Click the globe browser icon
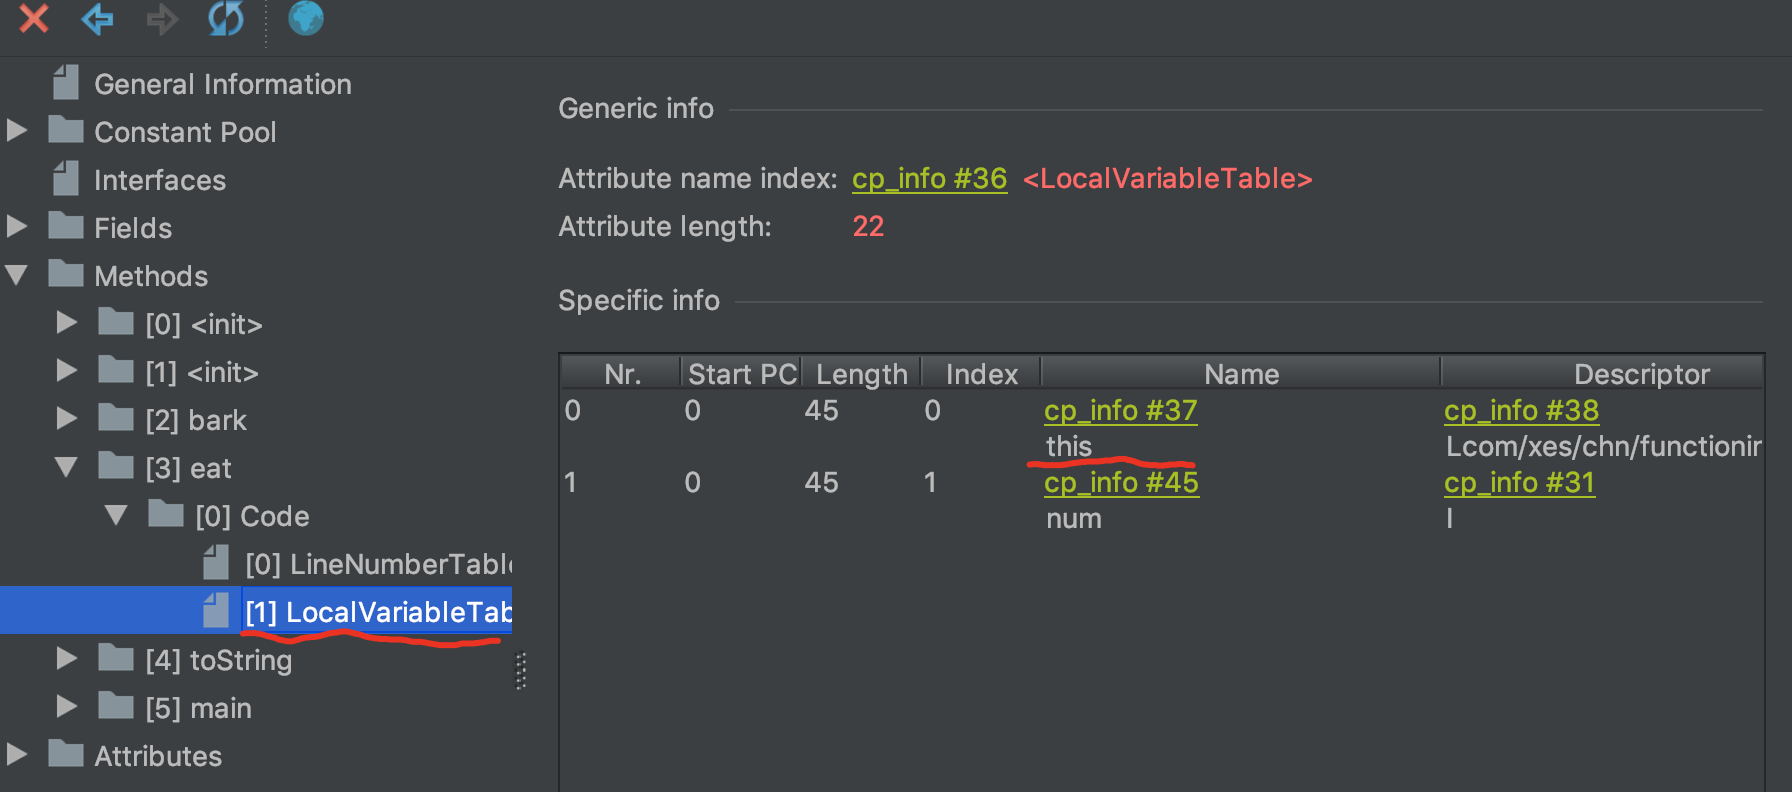 [305, 18]
